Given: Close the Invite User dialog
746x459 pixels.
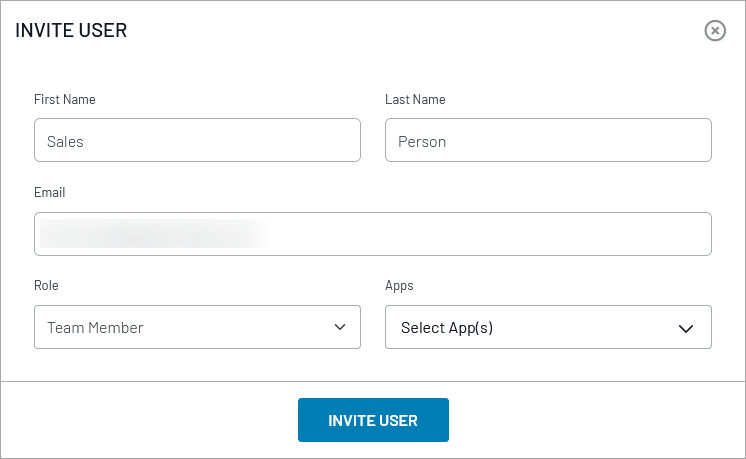Looking at the screenshot, I should click(x=715, y=31).
